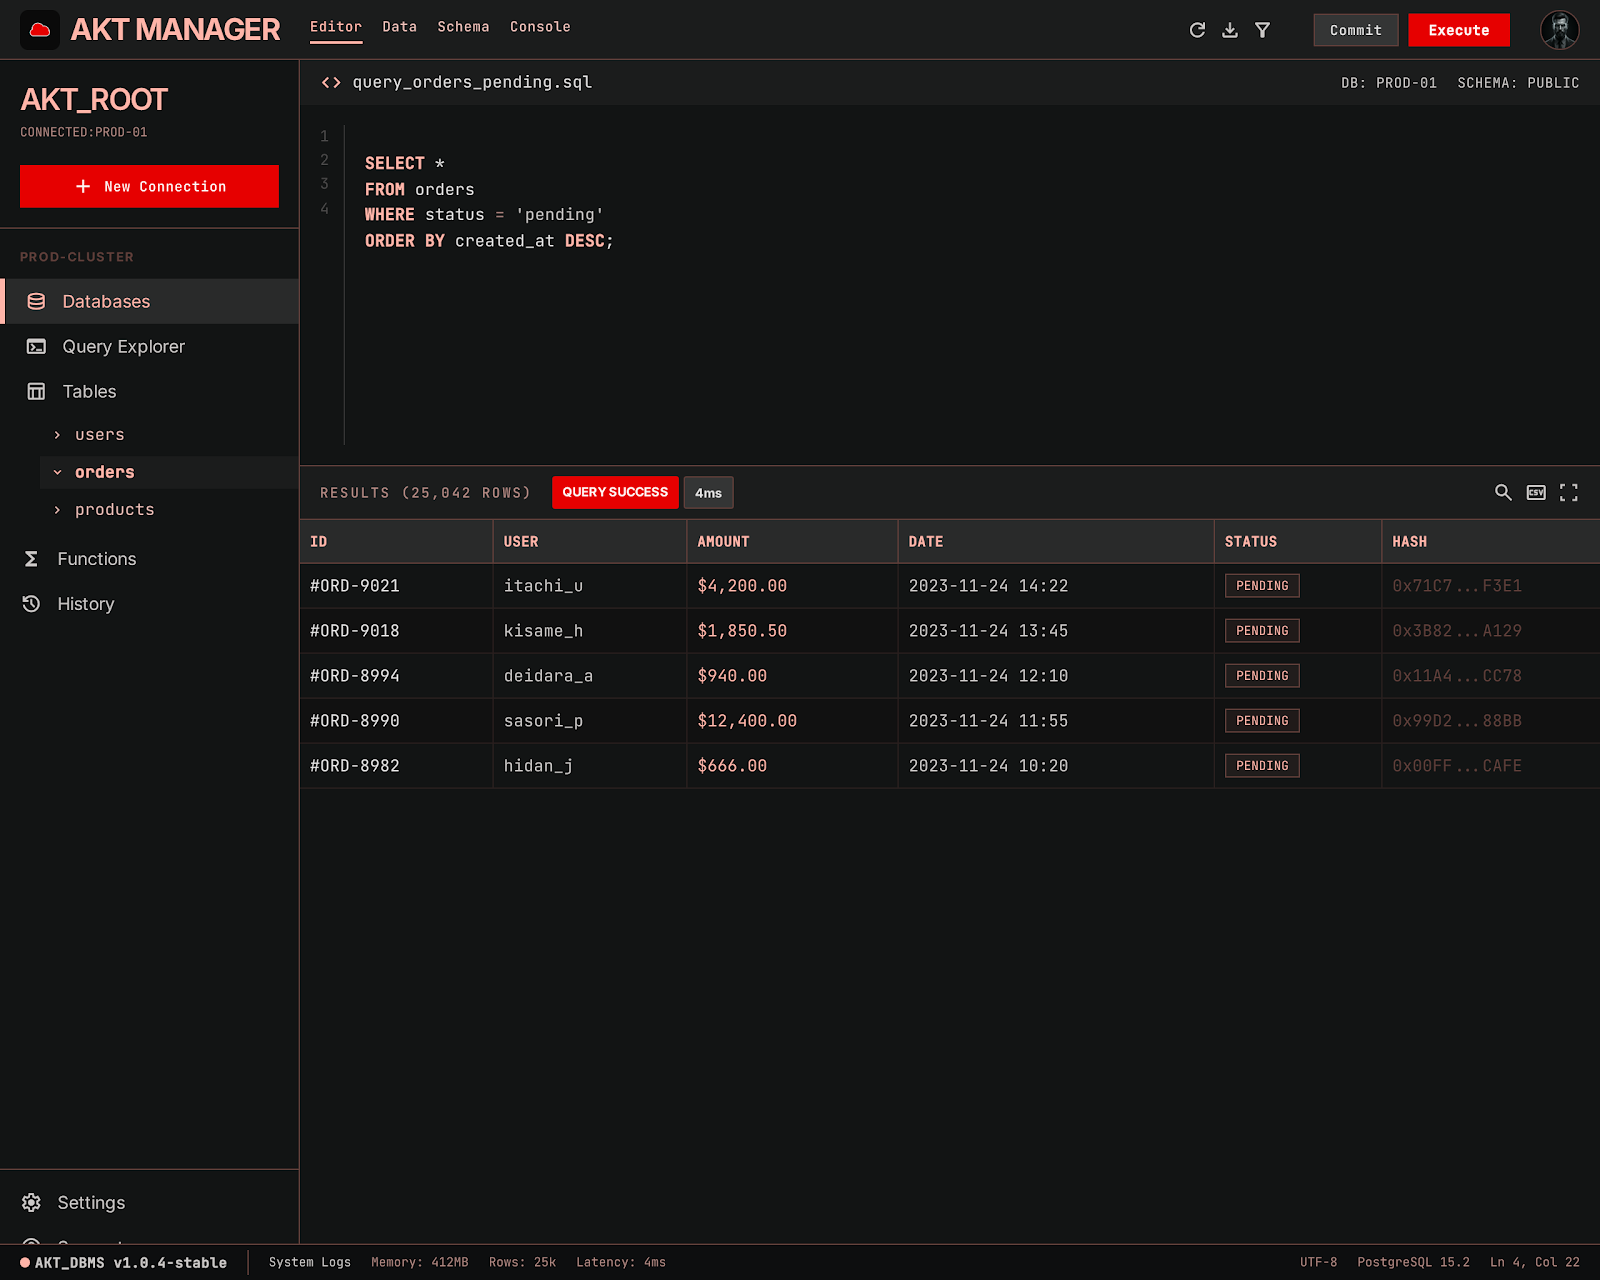
Task: Select the users table label
Action: point(100,435)
